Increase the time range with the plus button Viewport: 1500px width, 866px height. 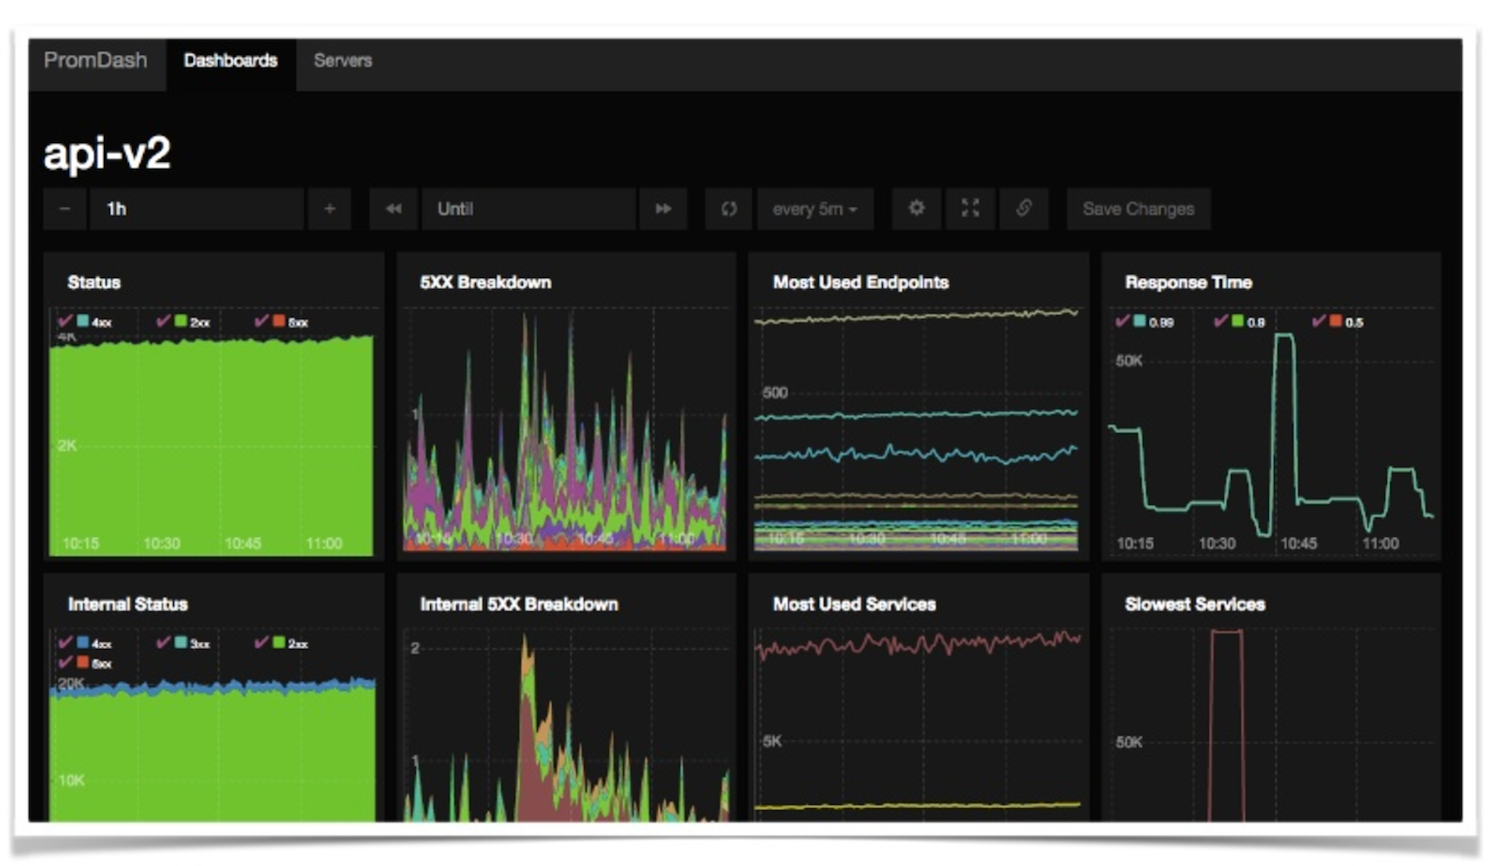(x=330, y=209)
